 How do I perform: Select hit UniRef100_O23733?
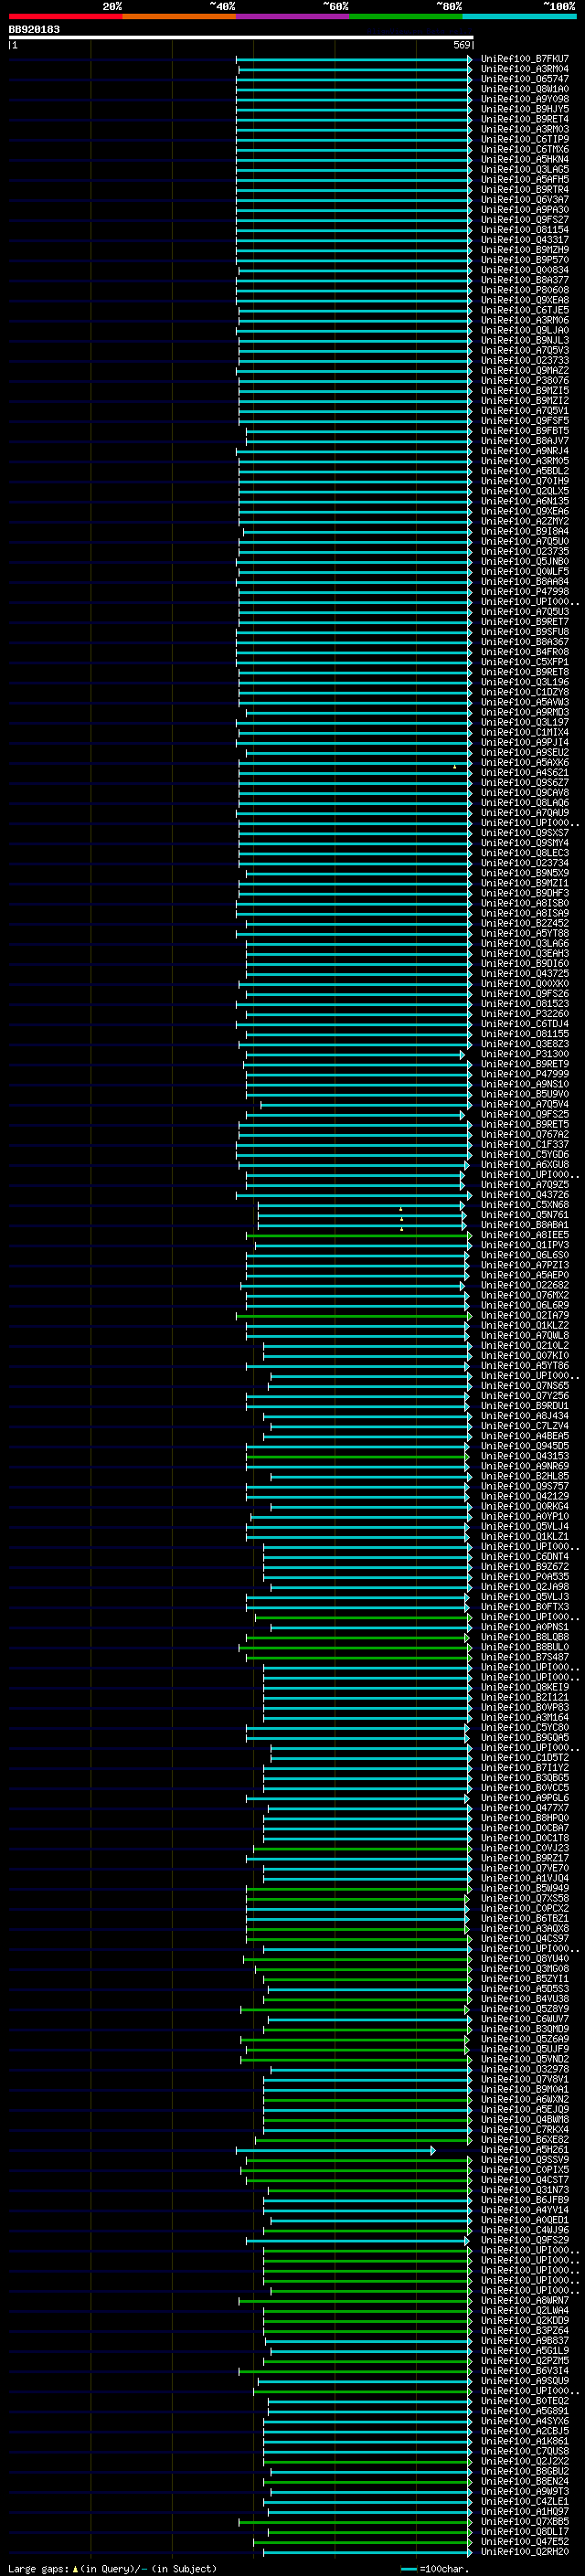(x=524, y=360)
